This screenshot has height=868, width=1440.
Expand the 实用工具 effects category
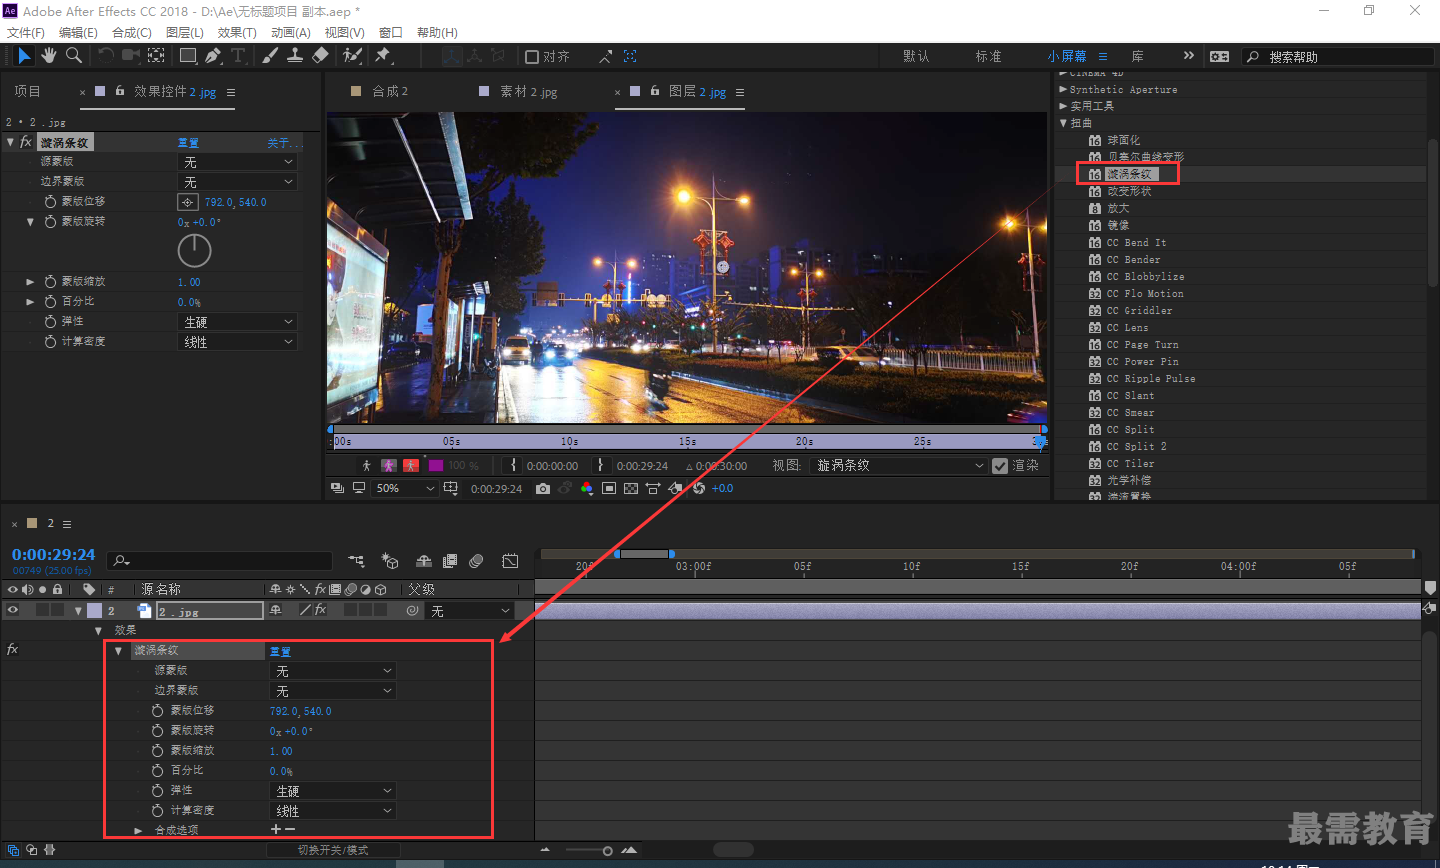tap(1063, 106)
